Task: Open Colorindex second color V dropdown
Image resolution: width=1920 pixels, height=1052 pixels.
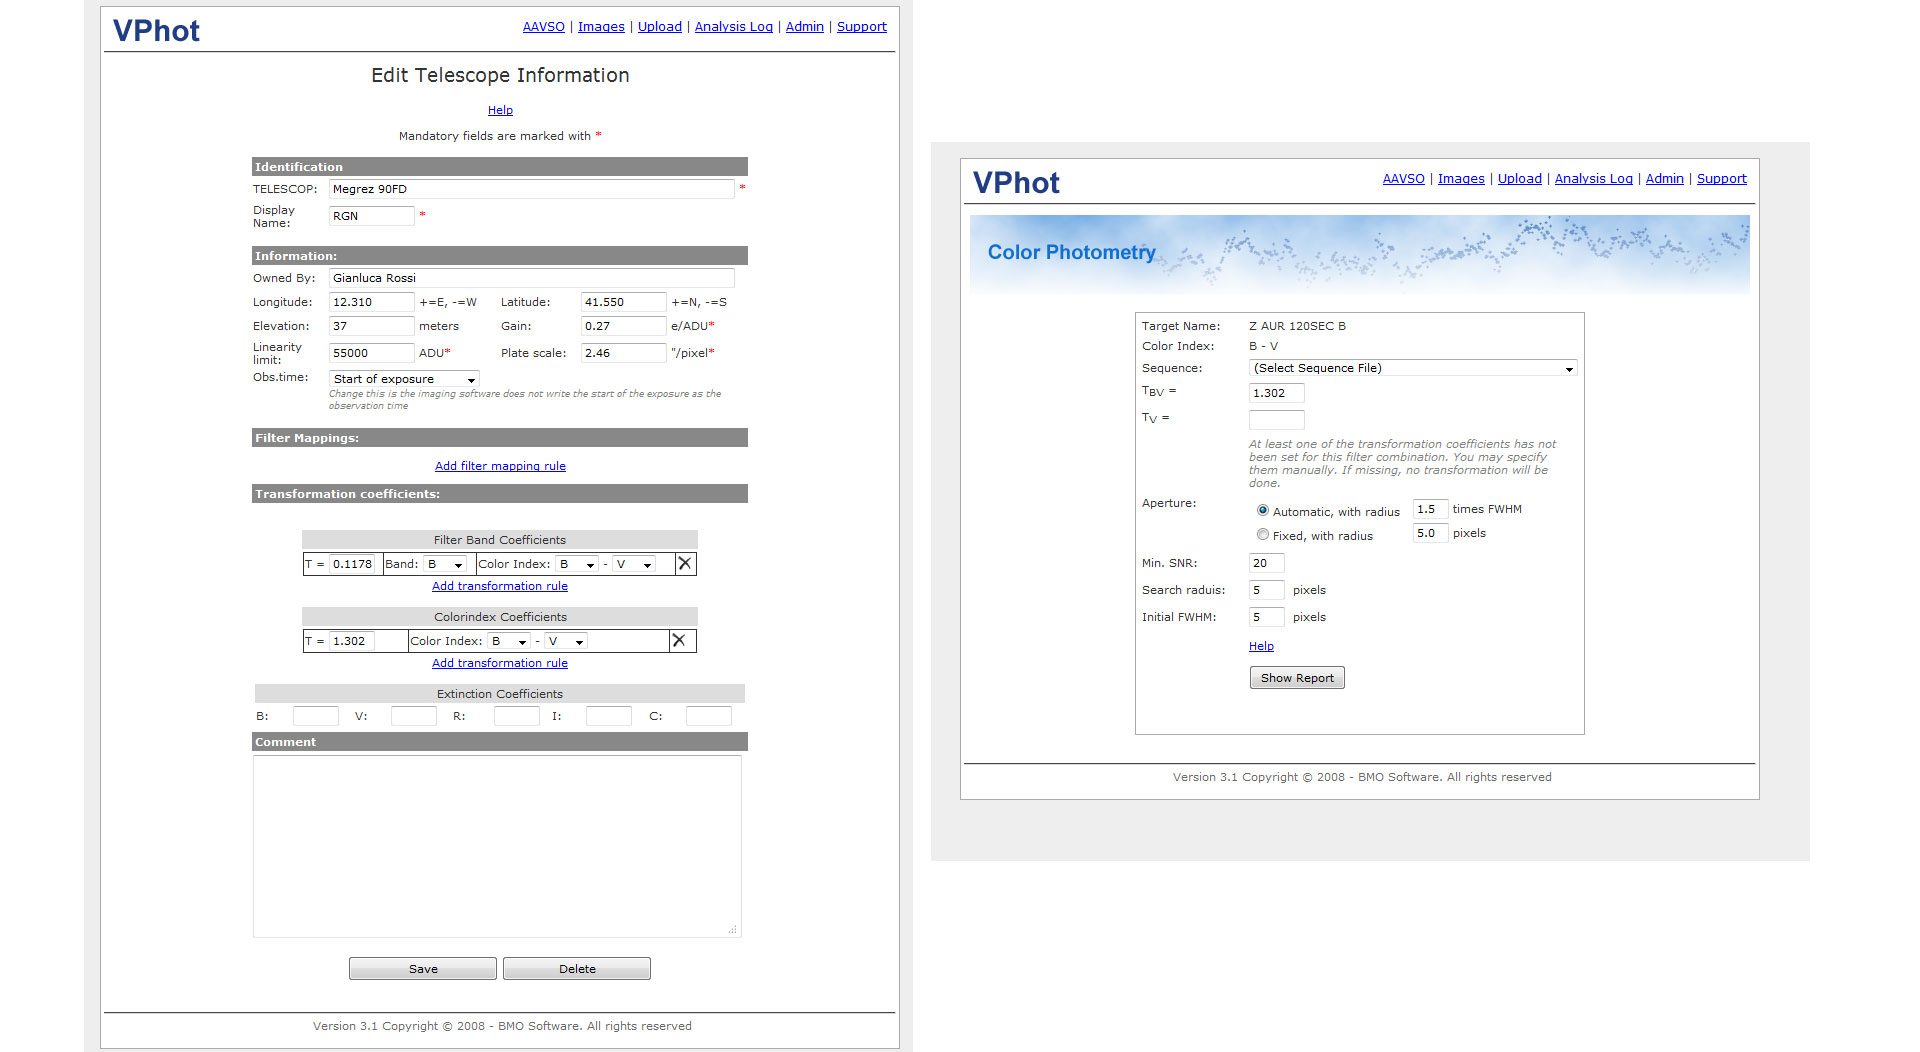Action: click(566, 641)
